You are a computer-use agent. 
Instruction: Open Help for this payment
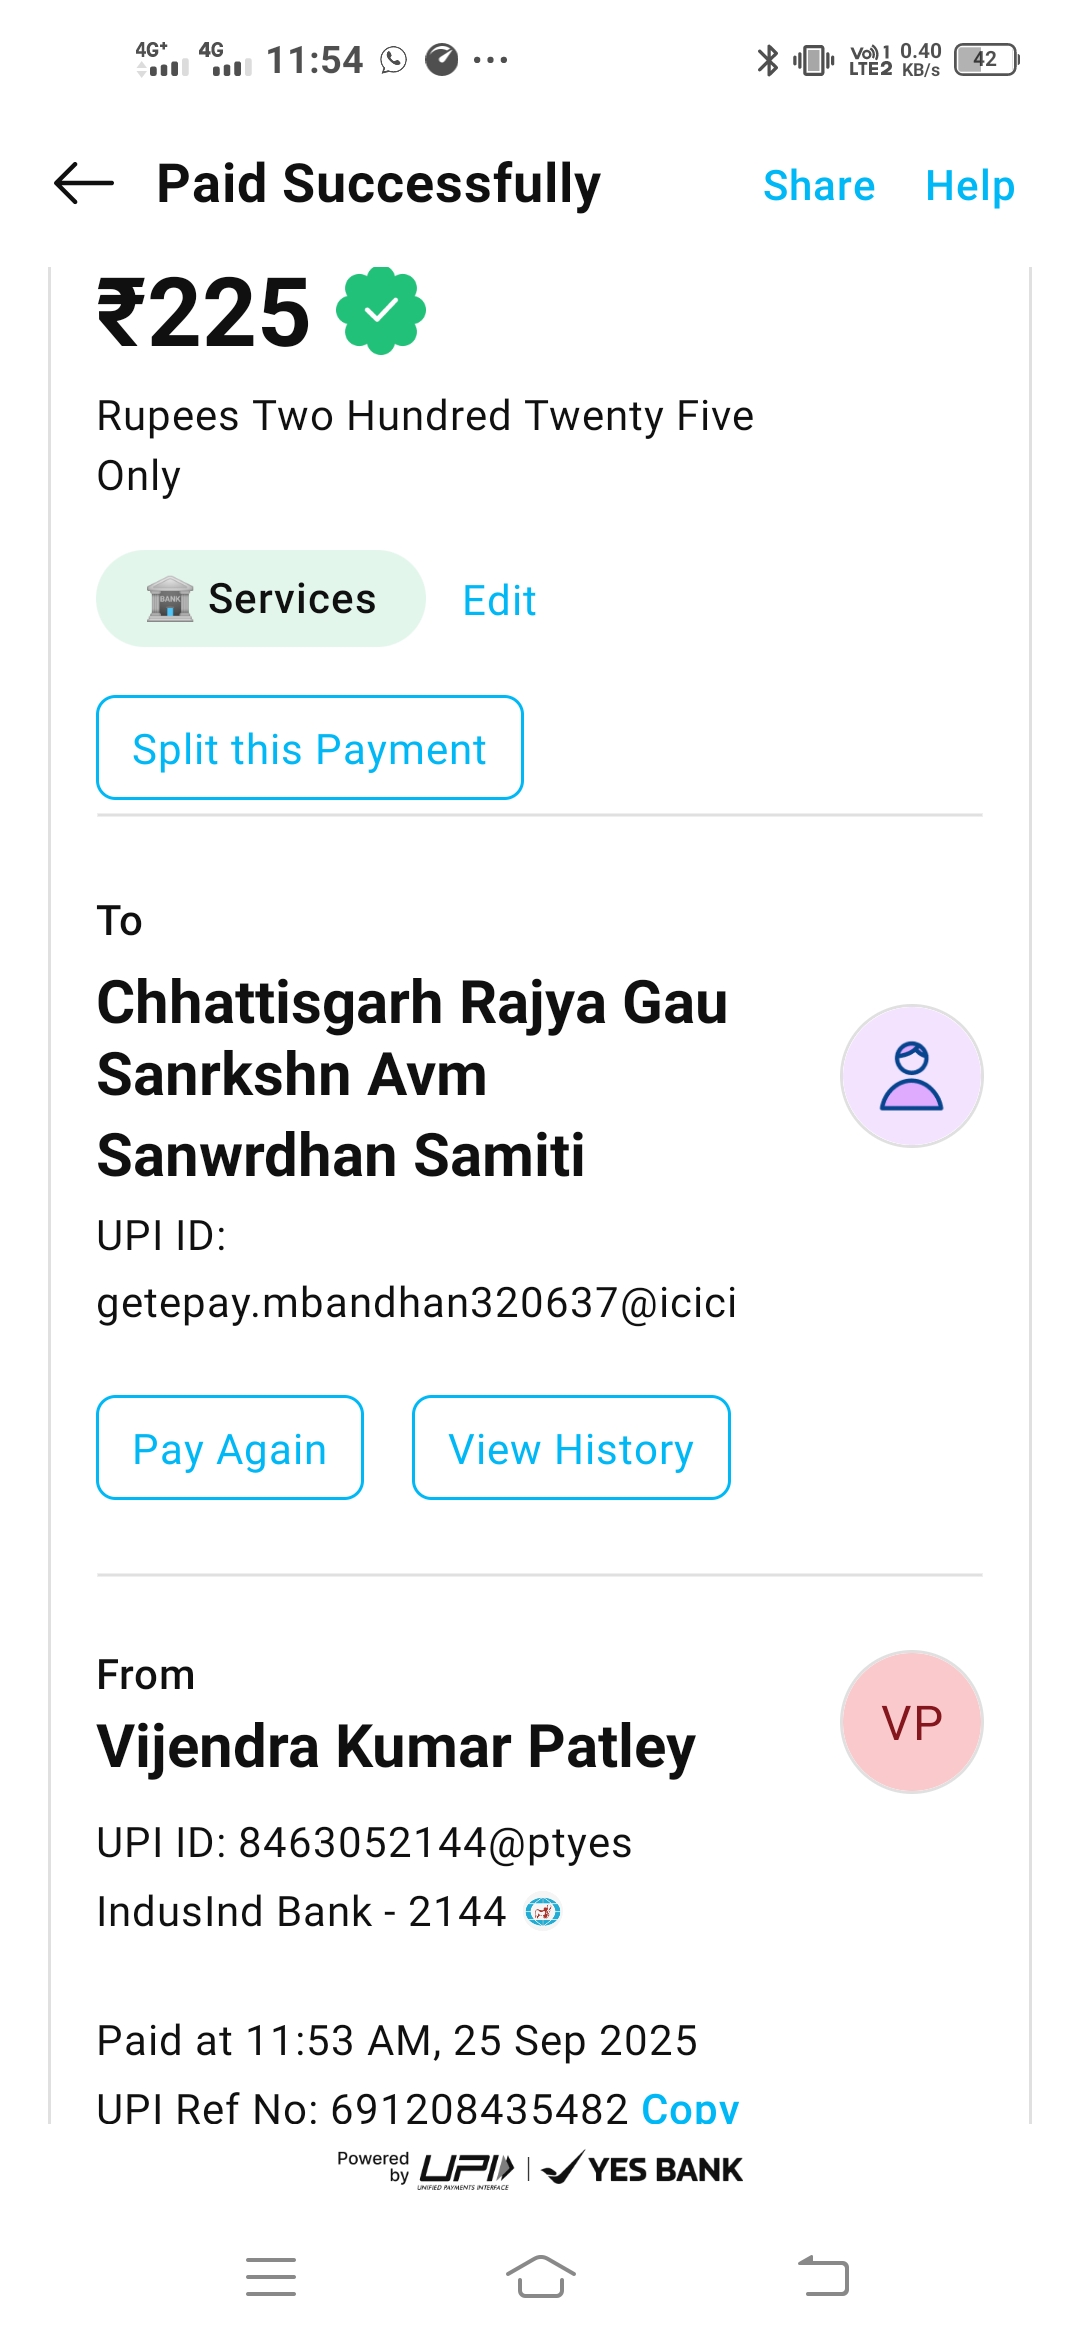[969, 186]
